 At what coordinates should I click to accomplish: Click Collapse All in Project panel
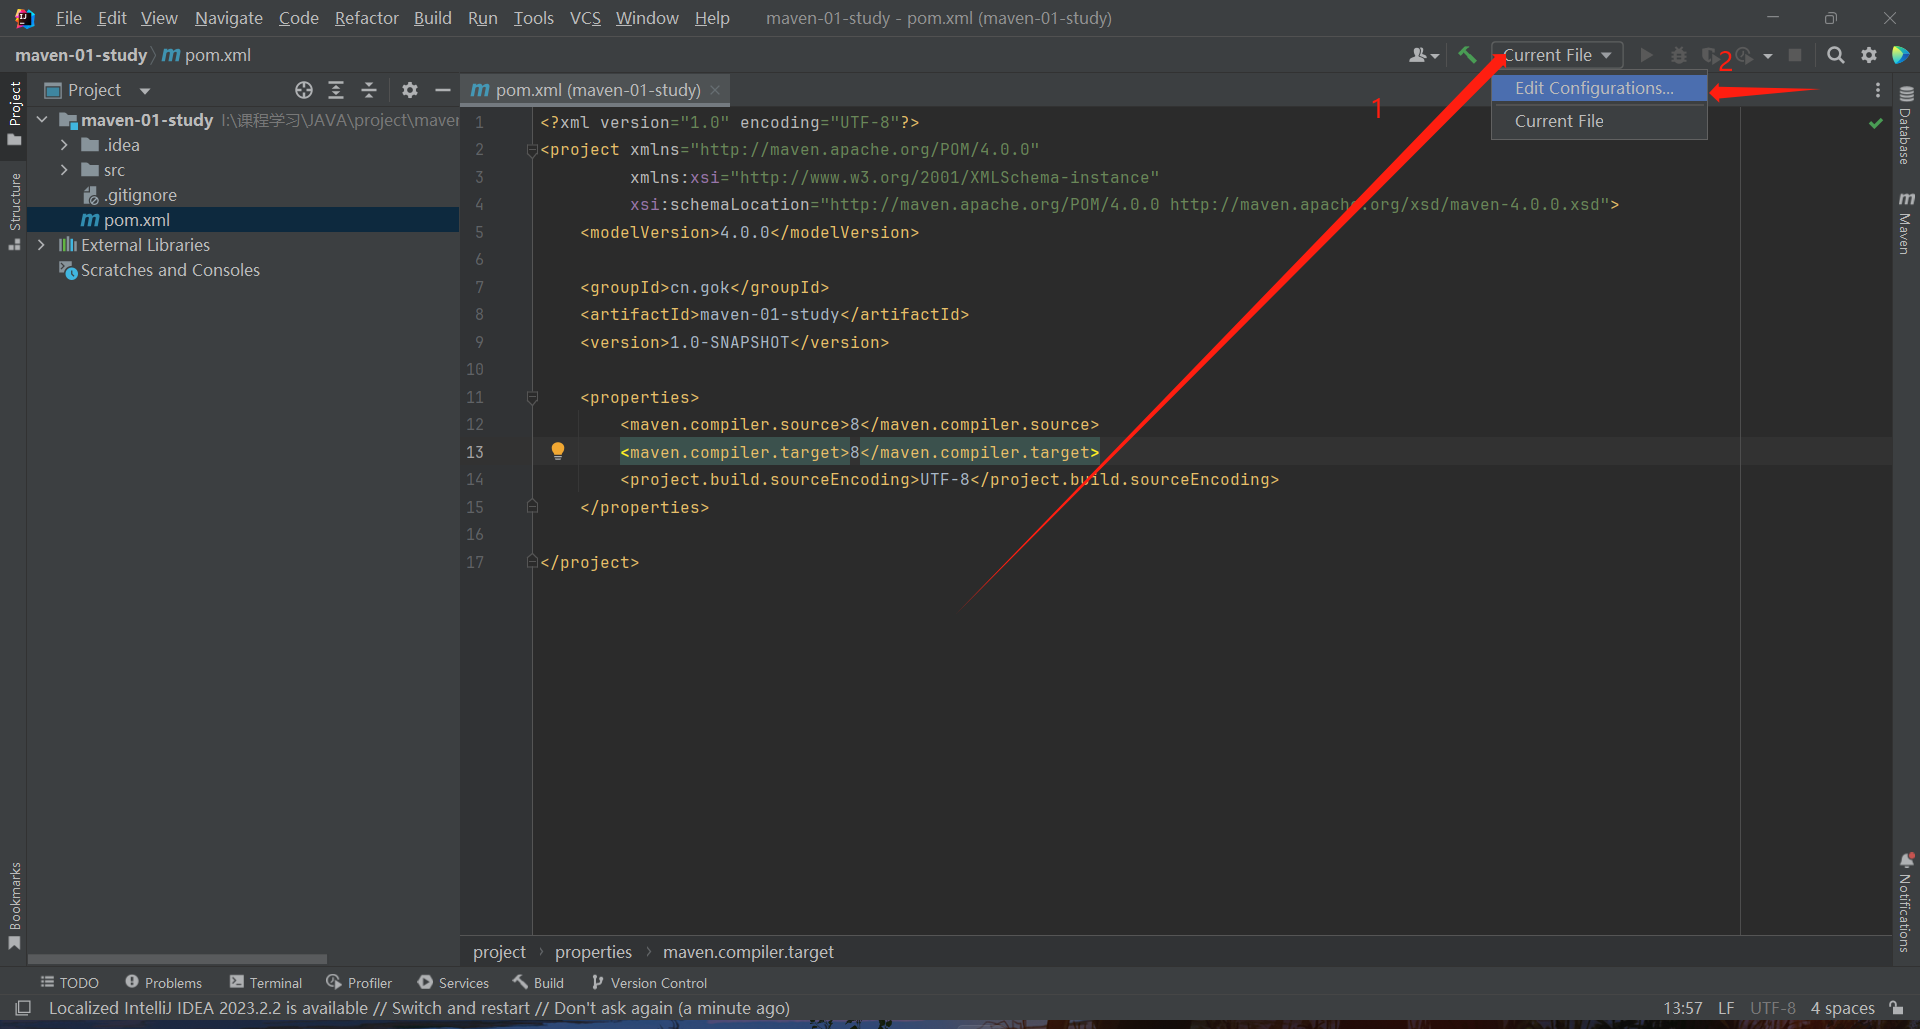pos(369,90)
